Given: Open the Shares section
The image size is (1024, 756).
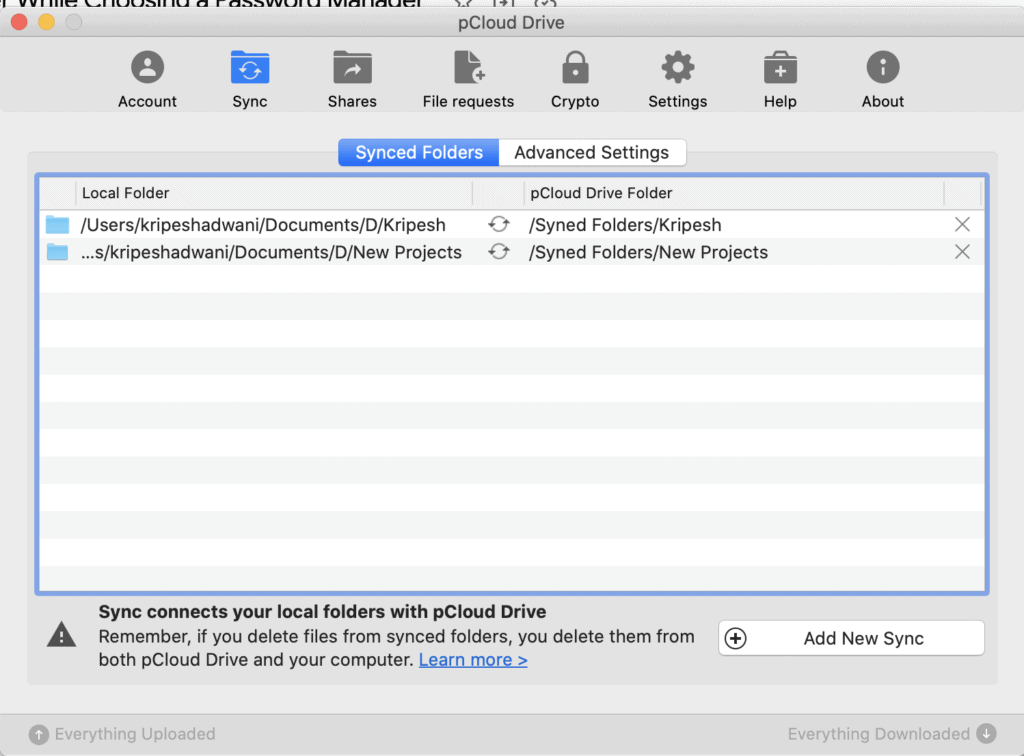Looking at the screenshot, I should click(352, 79).
